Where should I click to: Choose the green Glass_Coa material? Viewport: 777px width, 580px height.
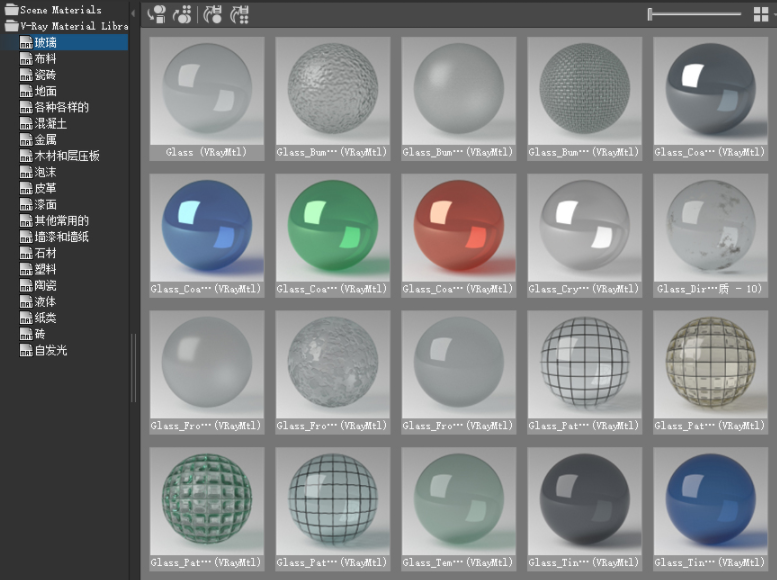(x=333, y=235)
